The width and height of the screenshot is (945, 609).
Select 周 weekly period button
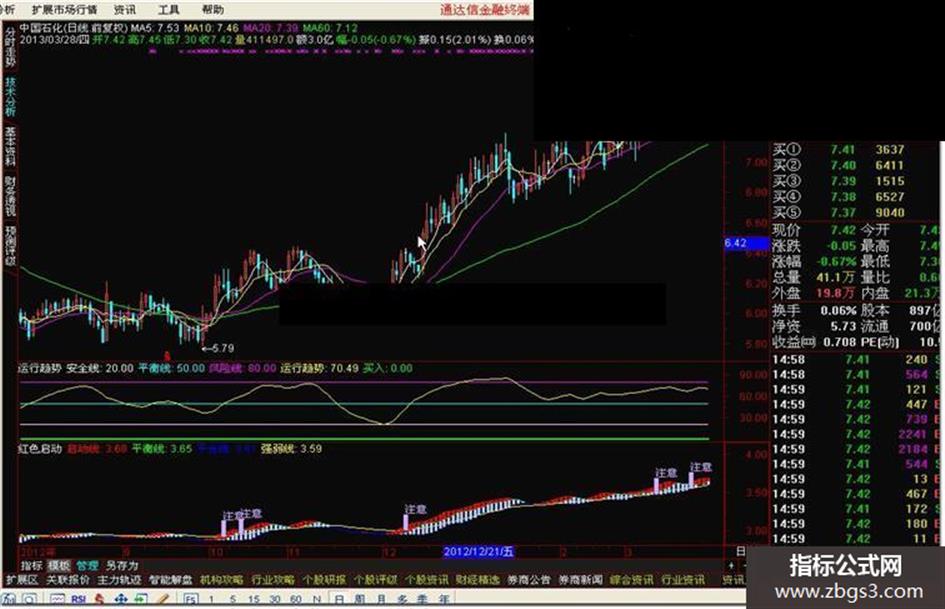360,599
